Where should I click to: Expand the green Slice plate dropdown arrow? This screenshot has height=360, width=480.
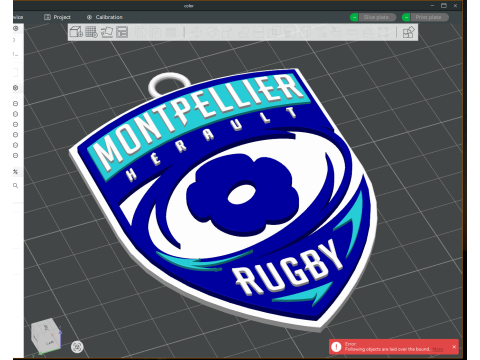point(354,17)
